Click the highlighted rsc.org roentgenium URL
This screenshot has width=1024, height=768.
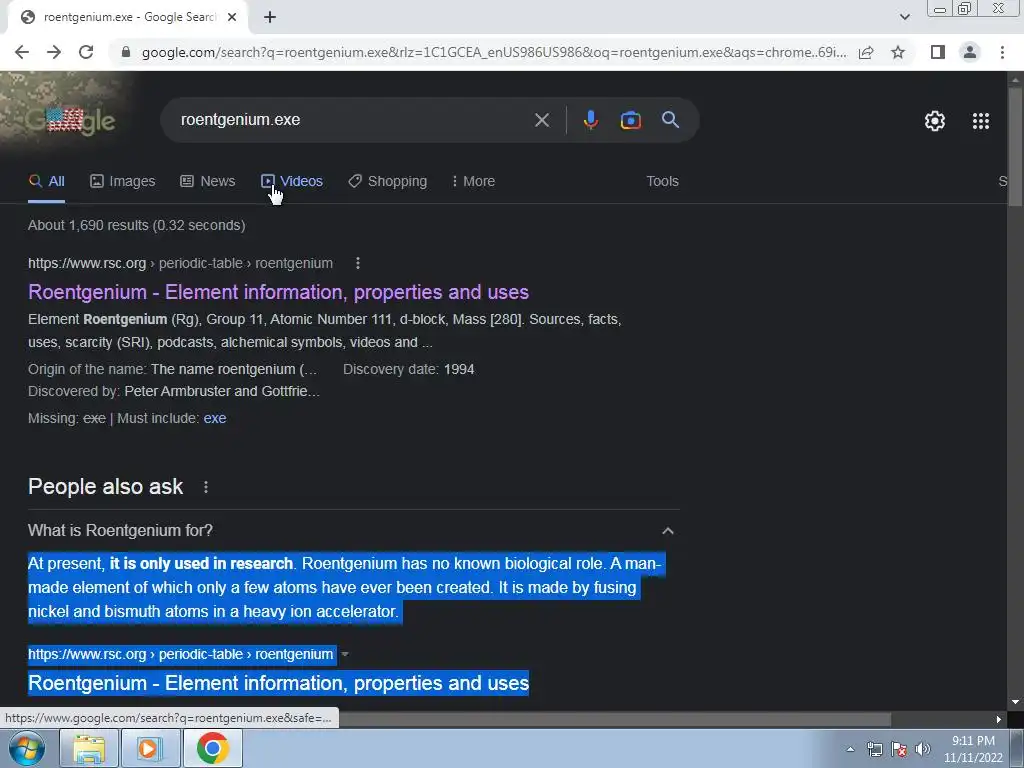180,654
